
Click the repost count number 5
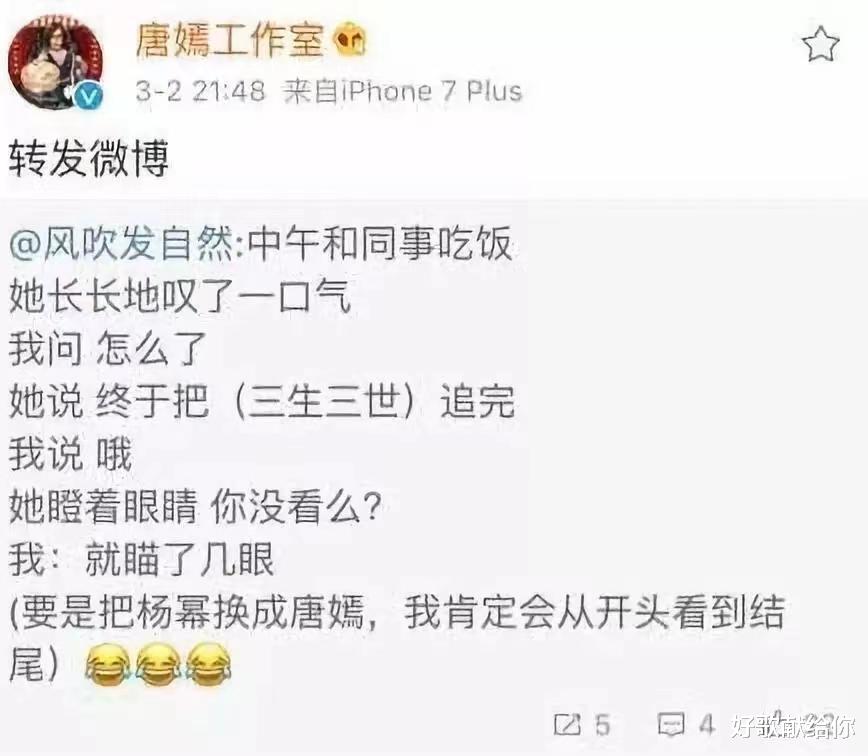click(x=602, y=725)
